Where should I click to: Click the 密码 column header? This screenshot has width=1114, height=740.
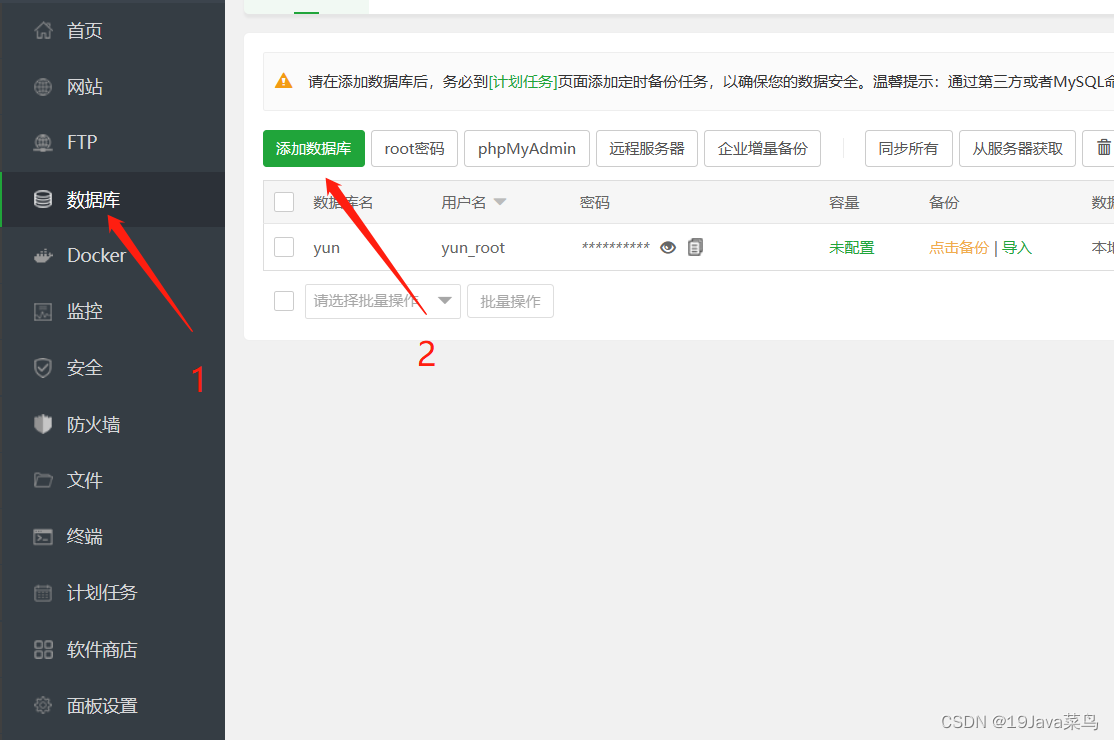[x=595, y=202]
